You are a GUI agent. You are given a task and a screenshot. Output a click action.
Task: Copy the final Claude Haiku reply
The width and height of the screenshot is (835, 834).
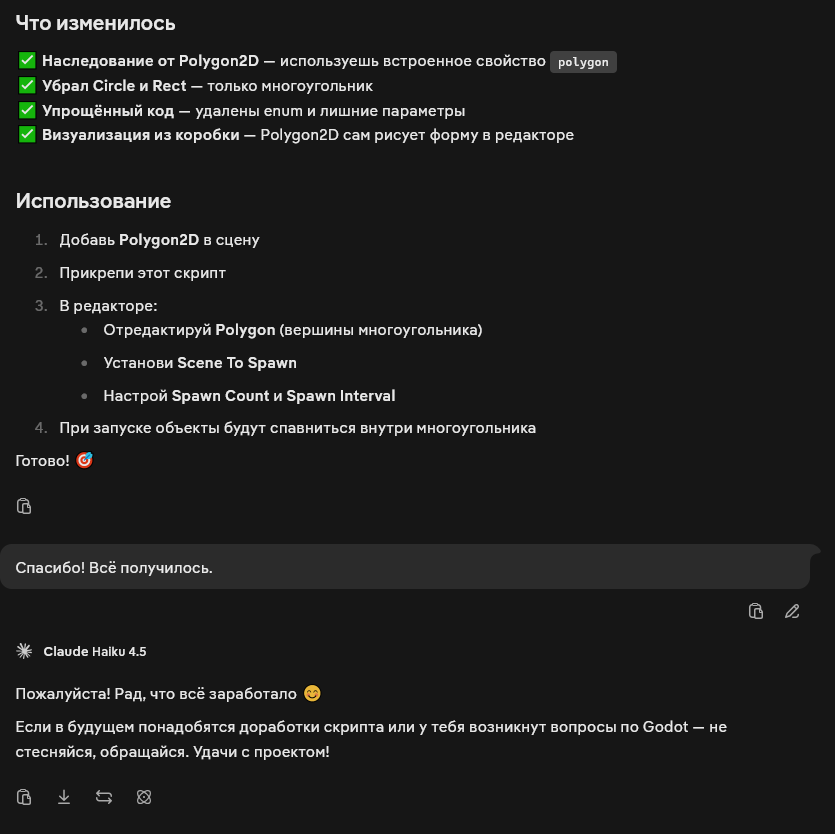pos(24,797)
